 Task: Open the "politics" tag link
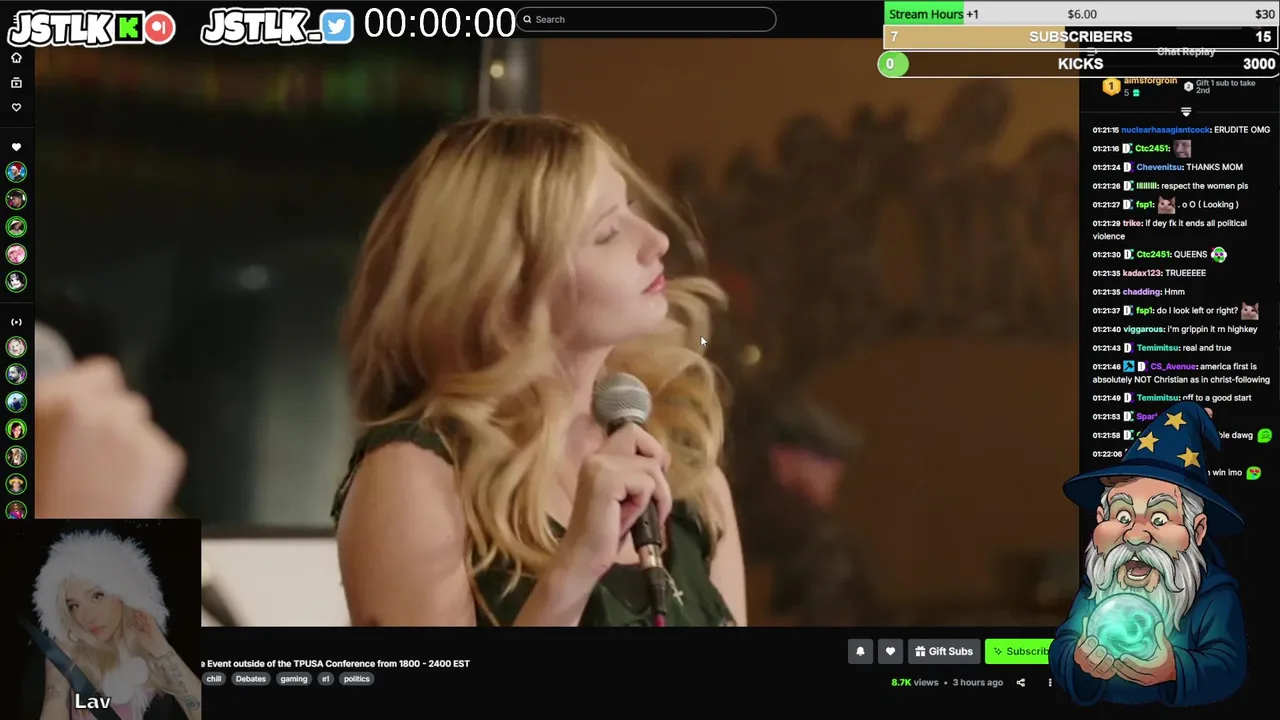click(x=356, y=679)
